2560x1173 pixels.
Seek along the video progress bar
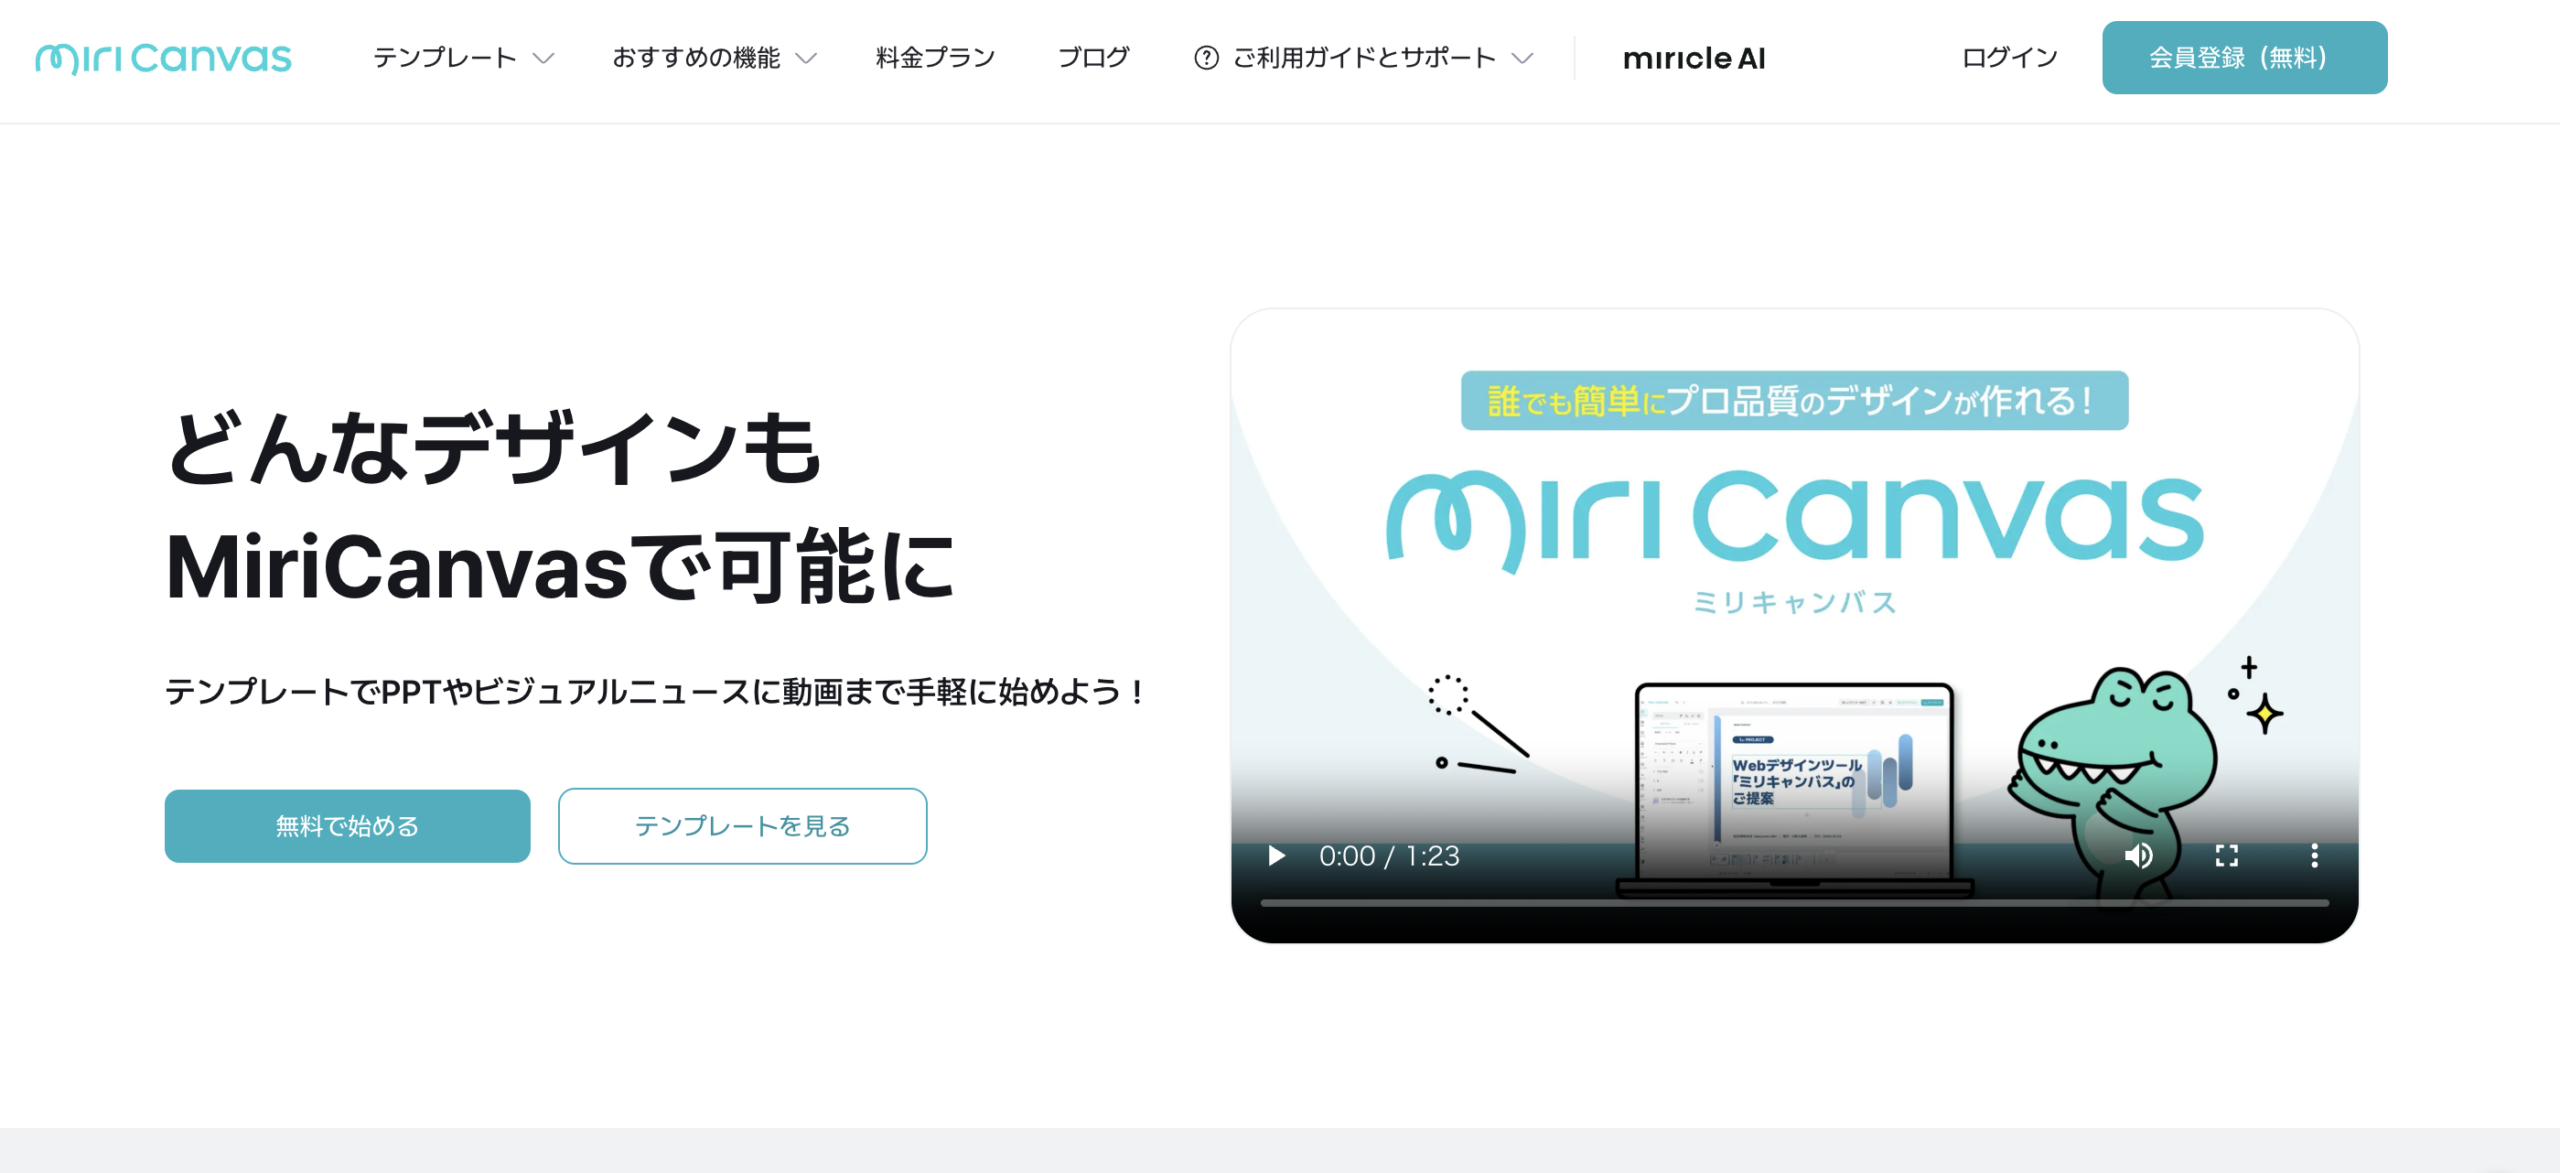(x=1794, y=903)
